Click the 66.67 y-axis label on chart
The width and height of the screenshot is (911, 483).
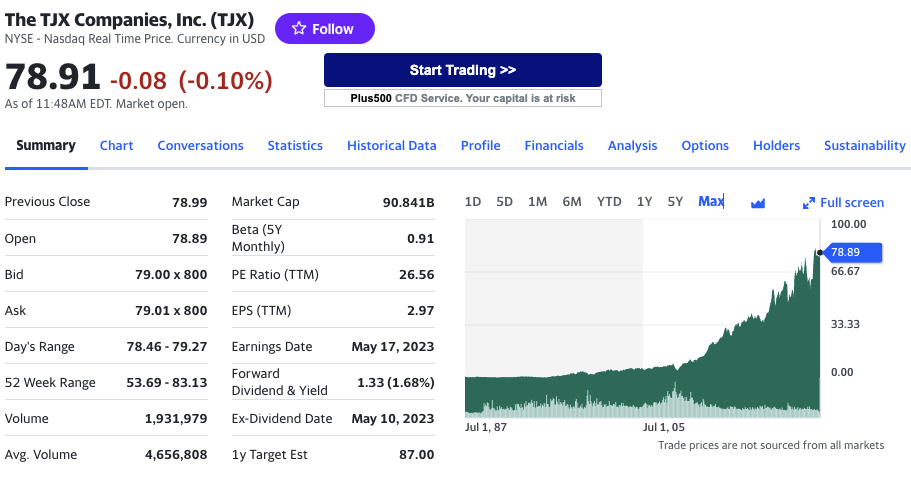pos(845,271)
